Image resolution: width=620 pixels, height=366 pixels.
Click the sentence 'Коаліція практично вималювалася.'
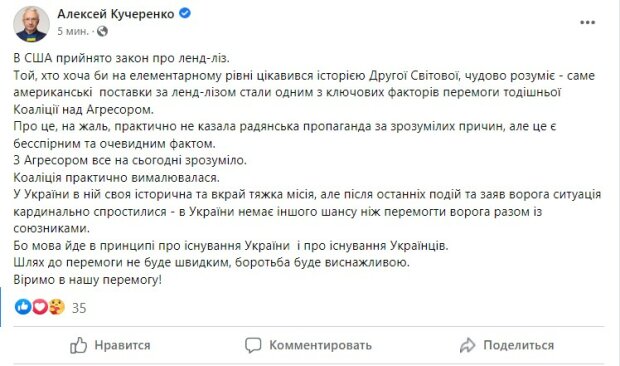click(x=116, y=177)
